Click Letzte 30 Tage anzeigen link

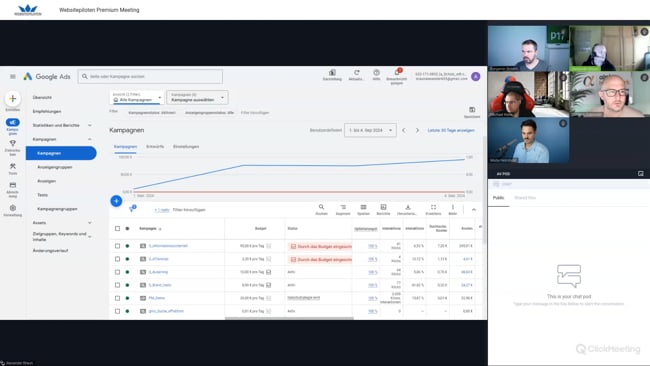[x=451, y=130]
